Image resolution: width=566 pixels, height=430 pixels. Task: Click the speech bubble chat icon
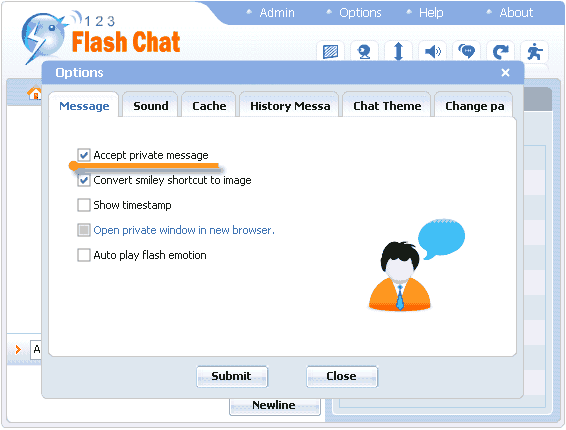coord(466,52)
